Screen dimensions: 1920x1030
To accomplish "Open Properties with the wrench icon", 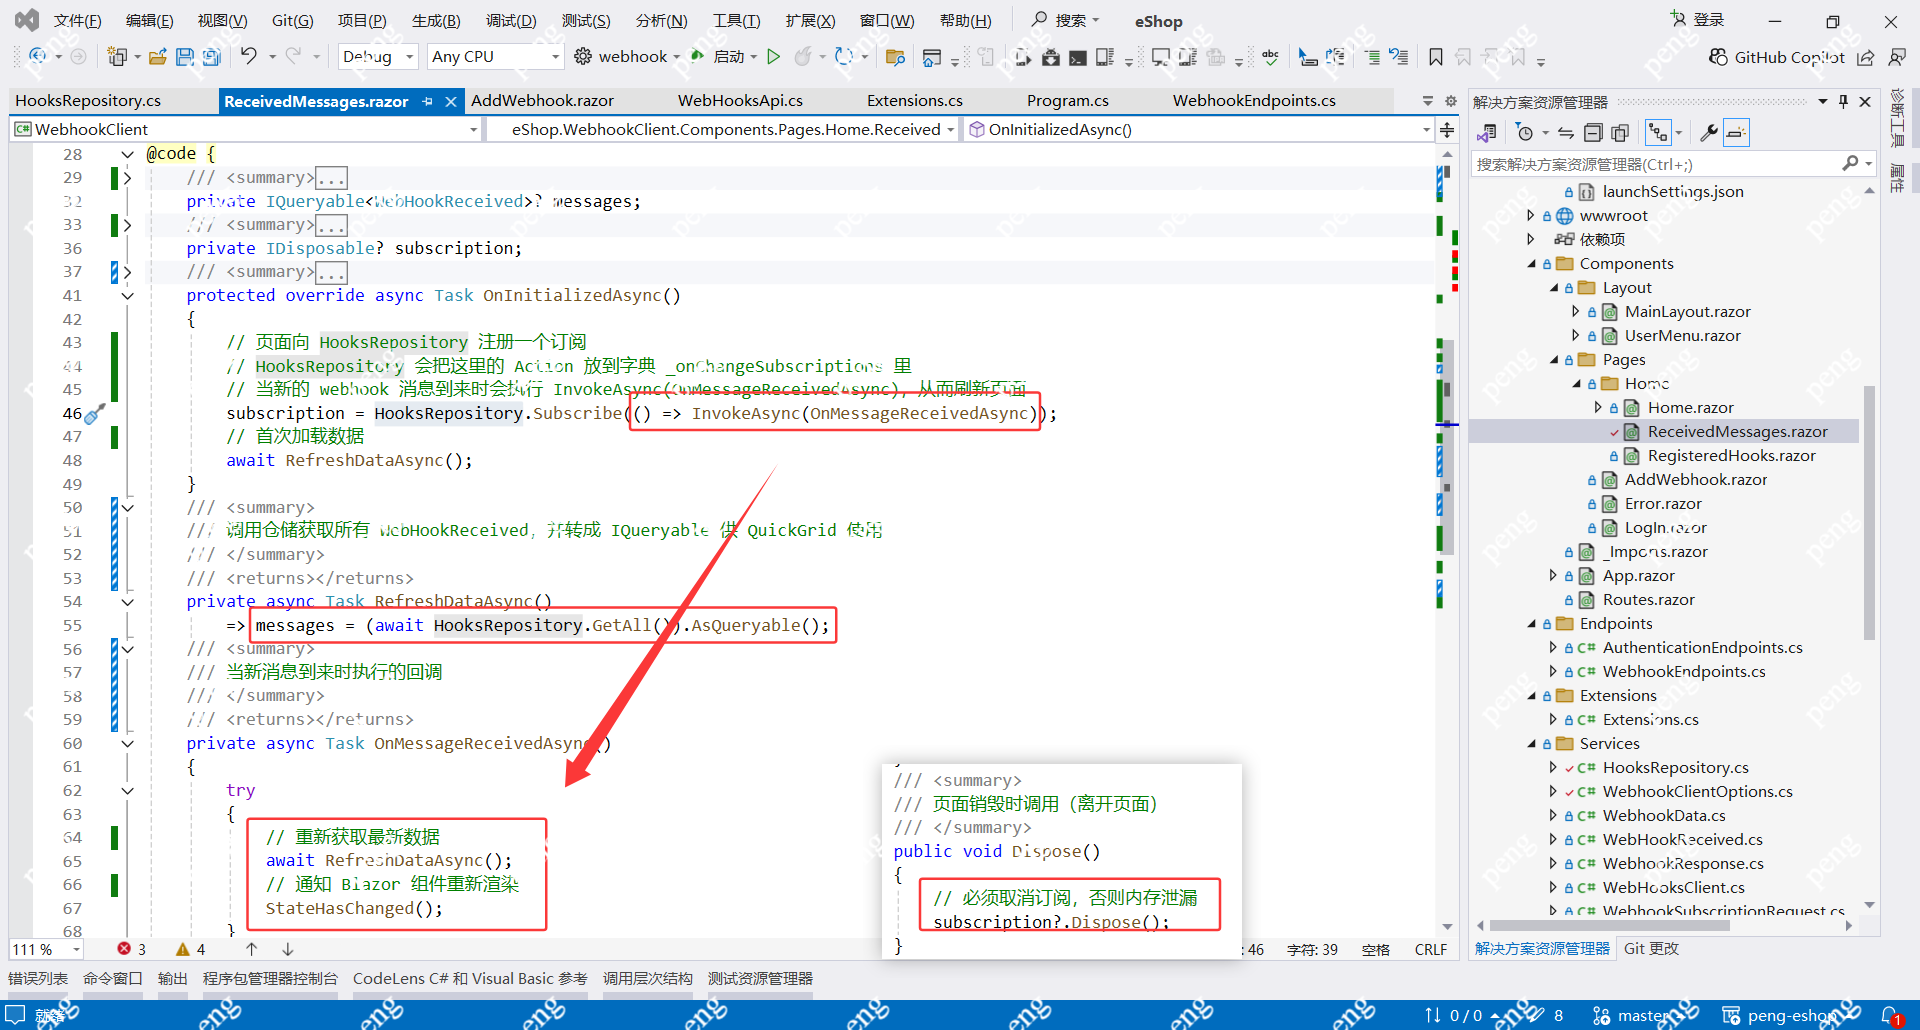I will 1709,133.
